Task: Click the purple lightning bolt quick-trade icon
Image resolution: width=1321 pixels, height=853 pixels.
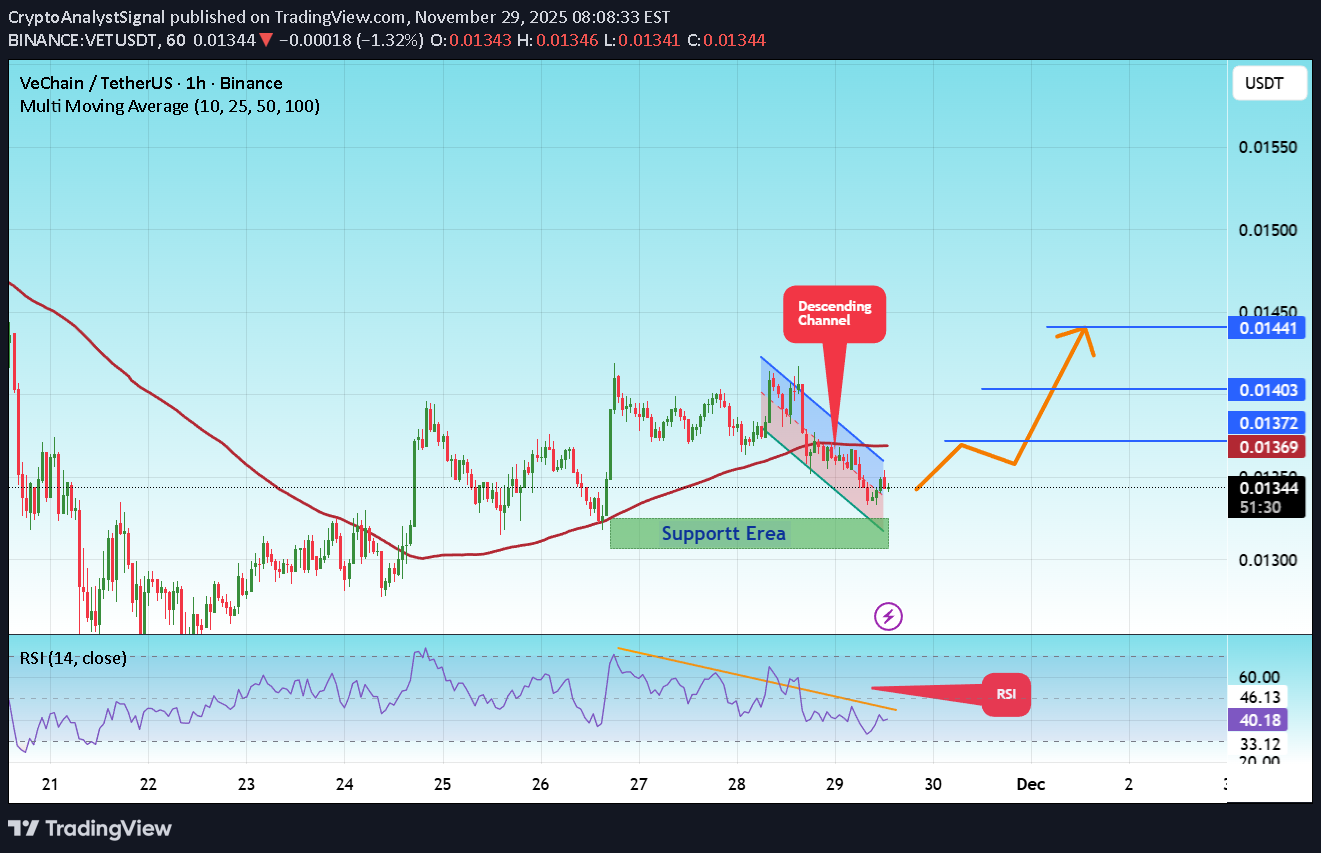Action: click(888, 617)
